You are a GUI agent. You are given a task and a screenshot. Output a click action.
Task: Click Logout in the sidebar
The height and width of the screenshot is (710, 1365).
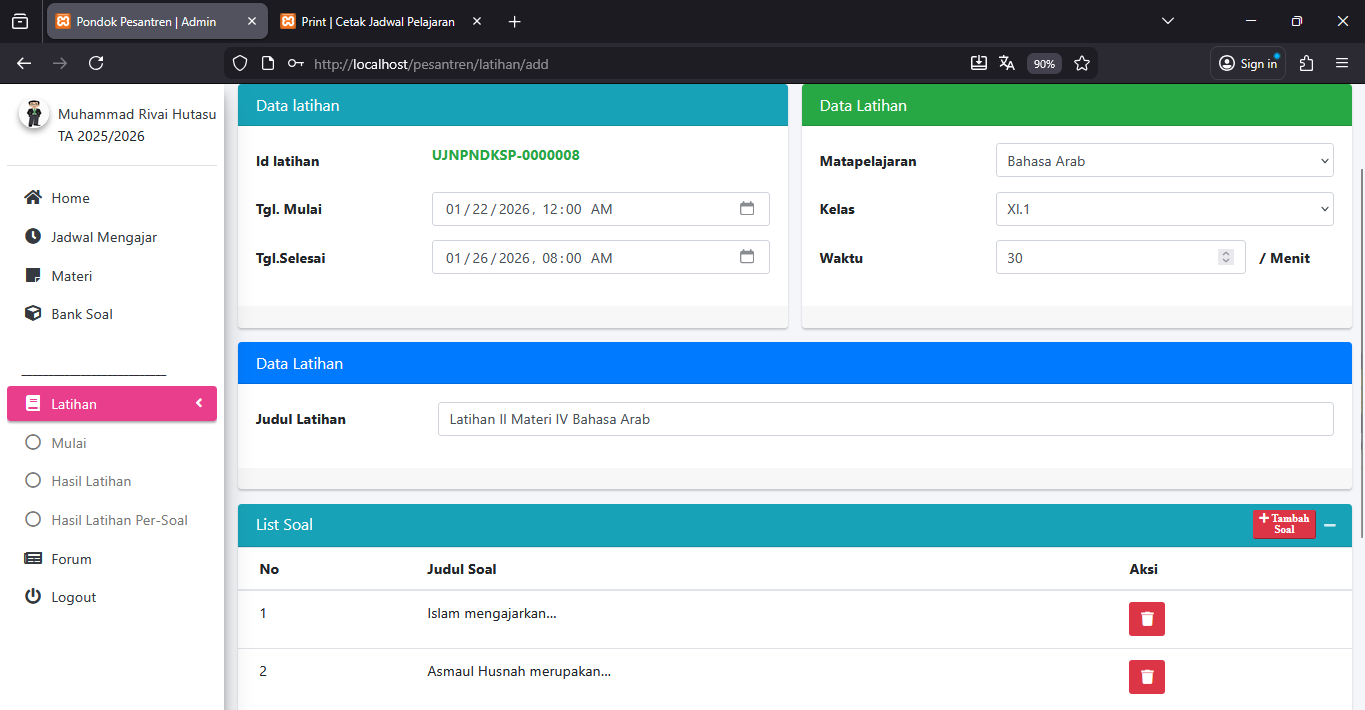click(73, 597)
